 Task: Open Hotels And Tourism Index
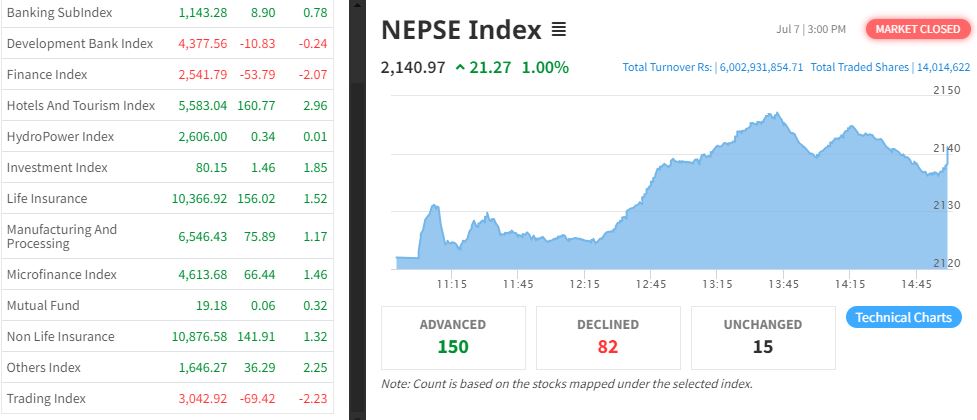81,105
